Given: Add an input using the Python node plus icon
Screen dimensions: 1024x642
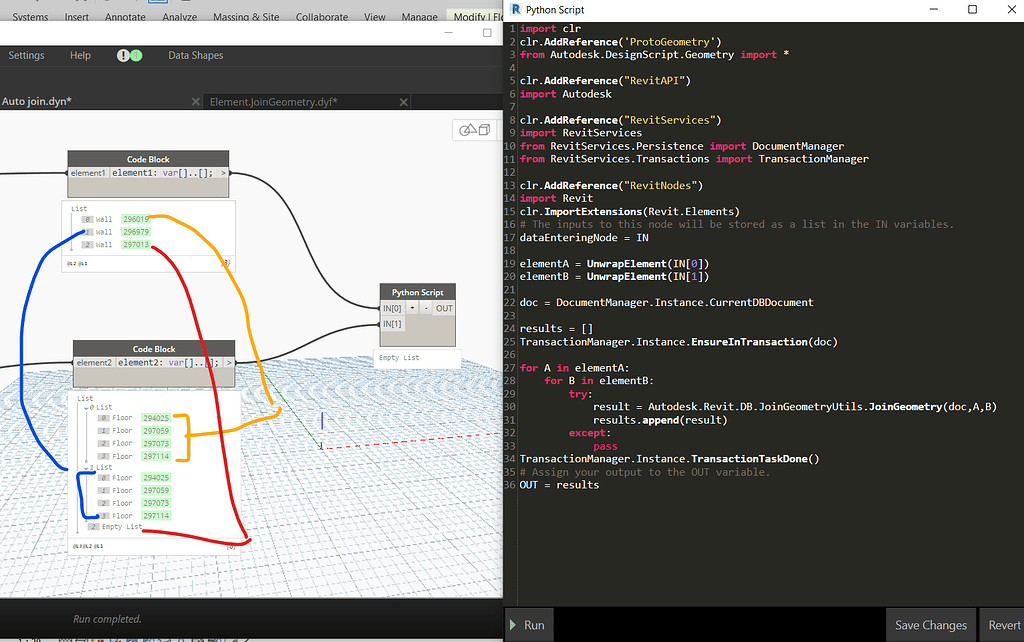Looking at the screenshot, I should [x=412, y=308].
